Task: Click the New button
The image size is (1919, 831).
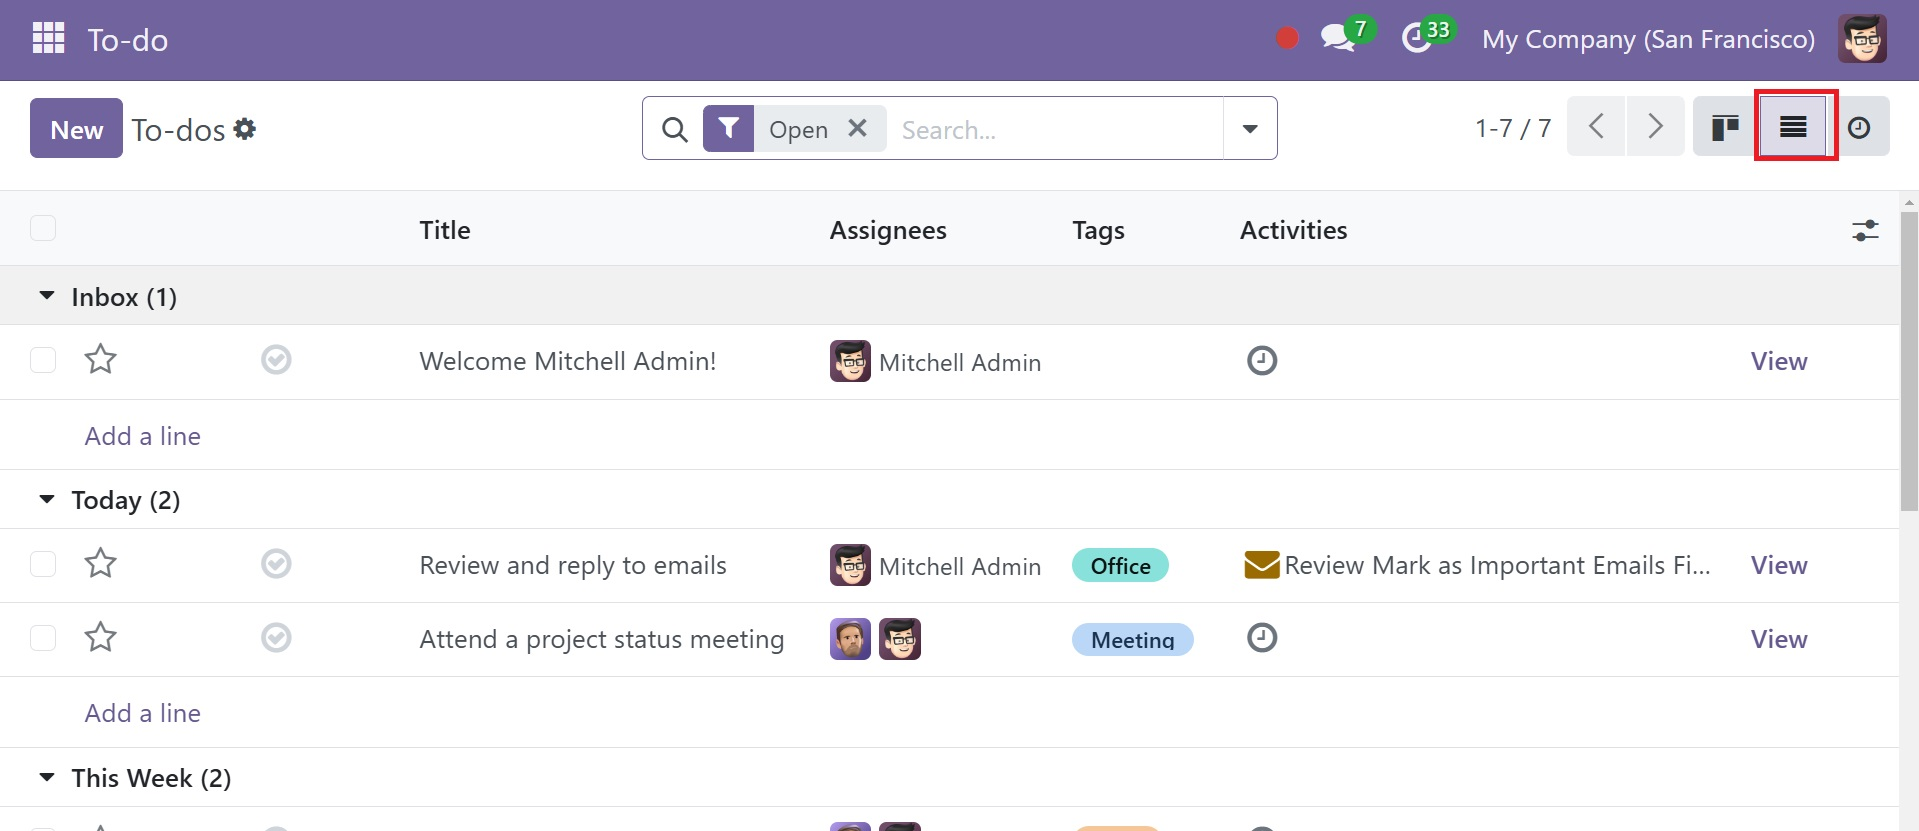Action: (76, 128)
